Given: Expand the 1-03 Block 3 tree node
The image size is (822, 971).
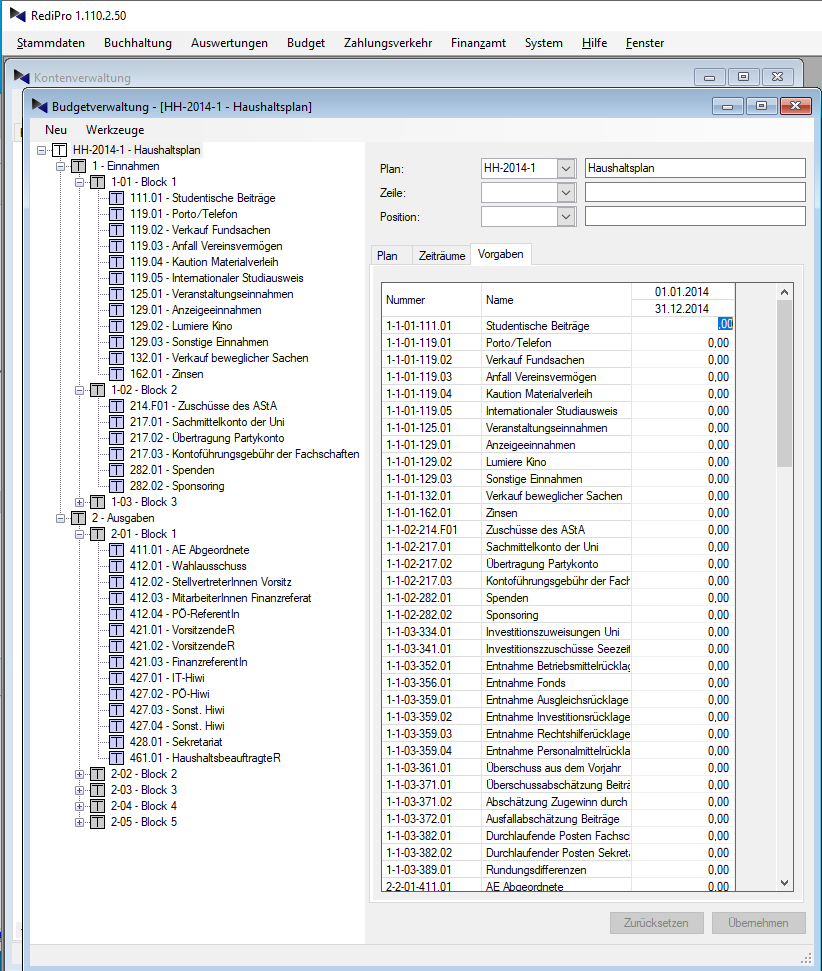Looking at the screenshot, I should (x=80, y=502).
